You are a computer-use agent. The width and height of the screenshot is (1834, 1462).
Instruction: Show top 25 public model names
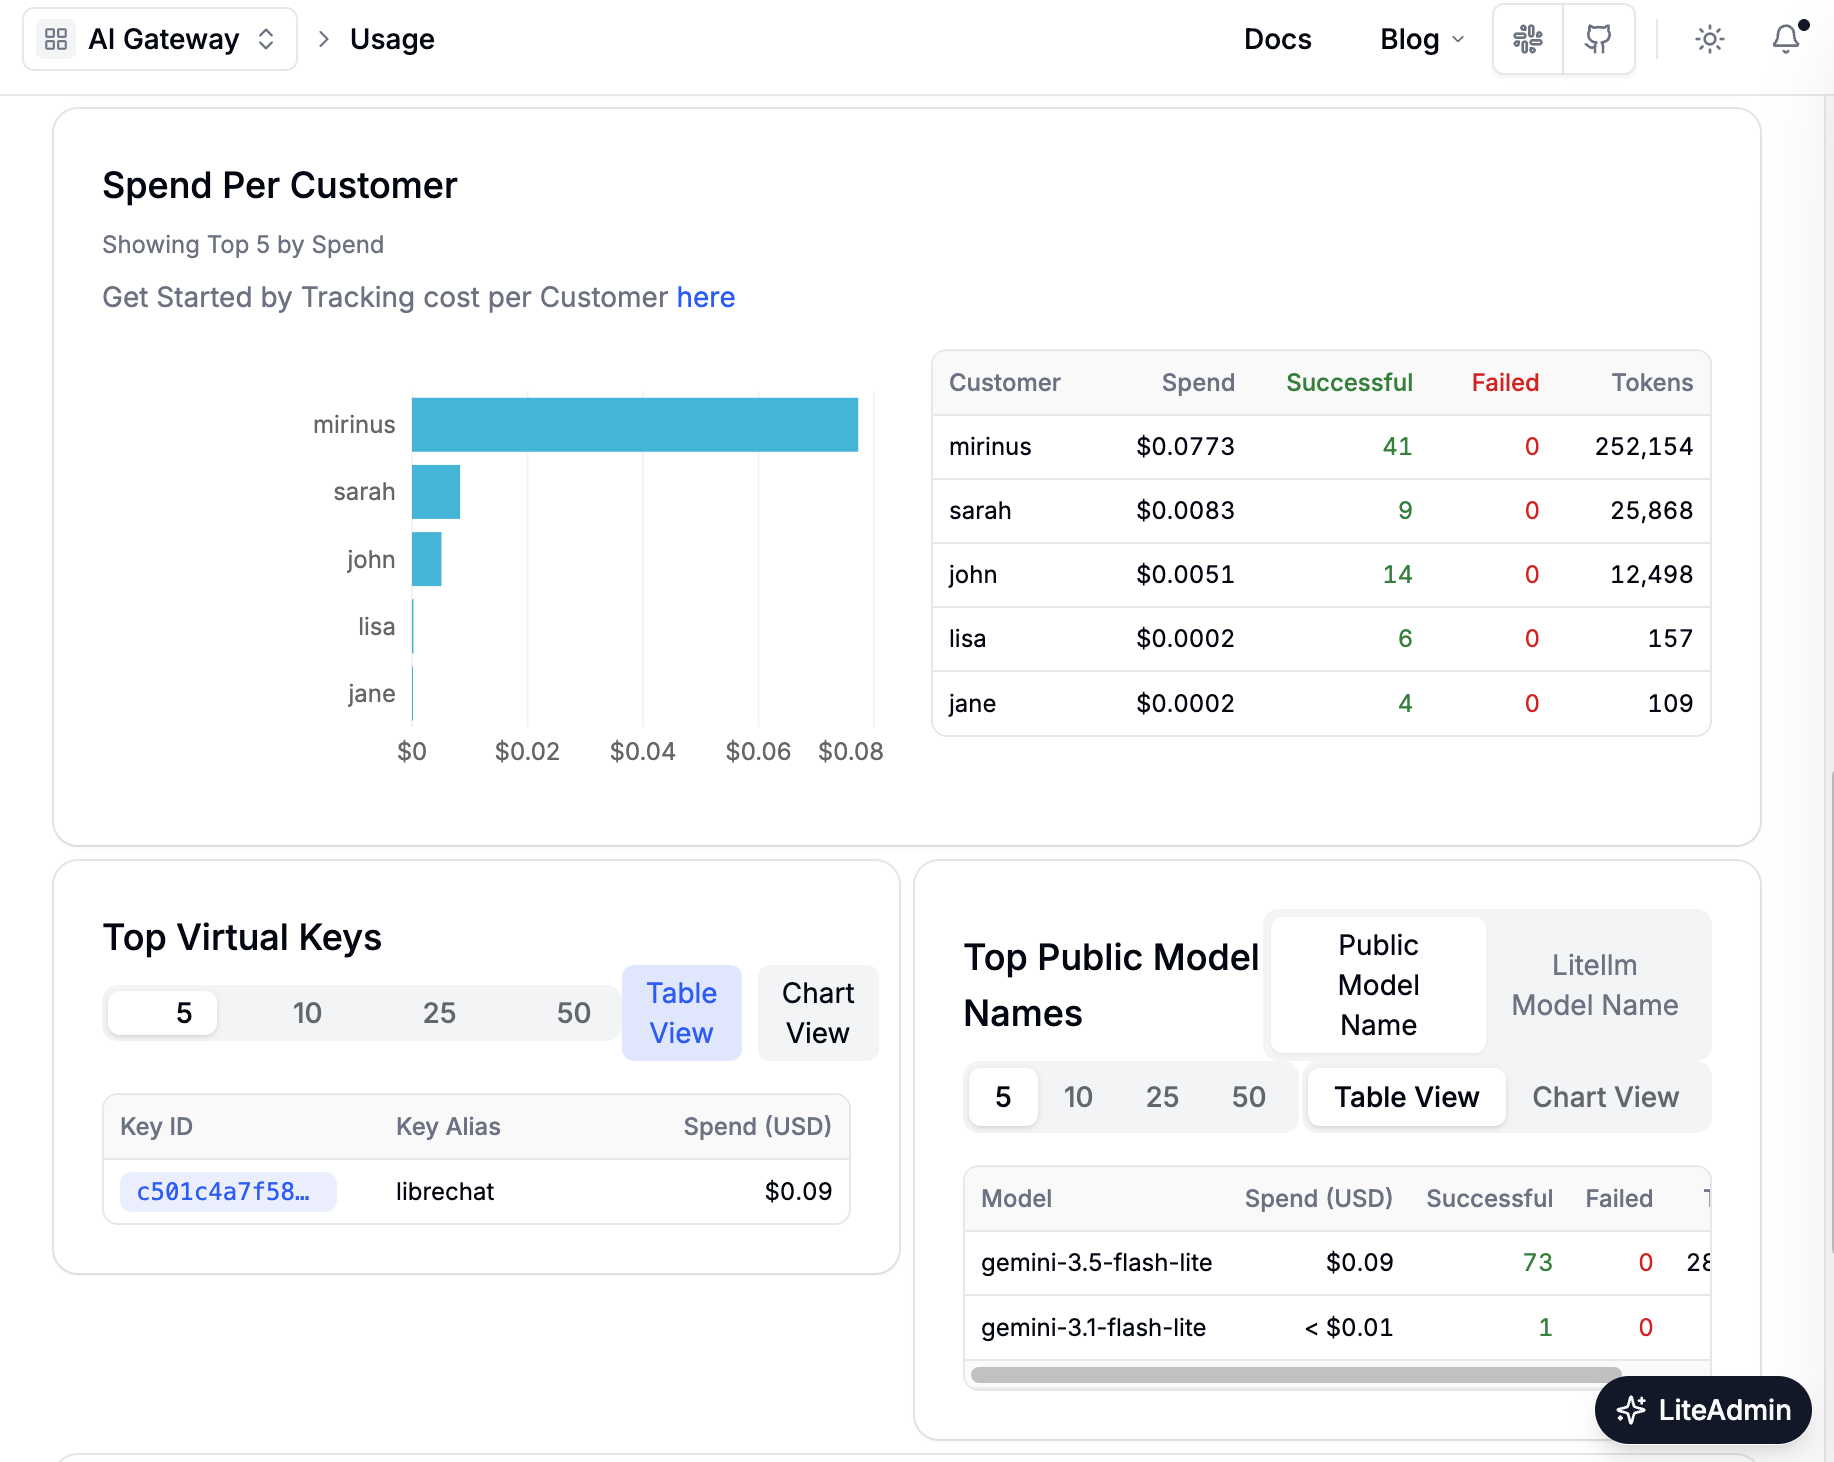(x=1162, y=1097)
